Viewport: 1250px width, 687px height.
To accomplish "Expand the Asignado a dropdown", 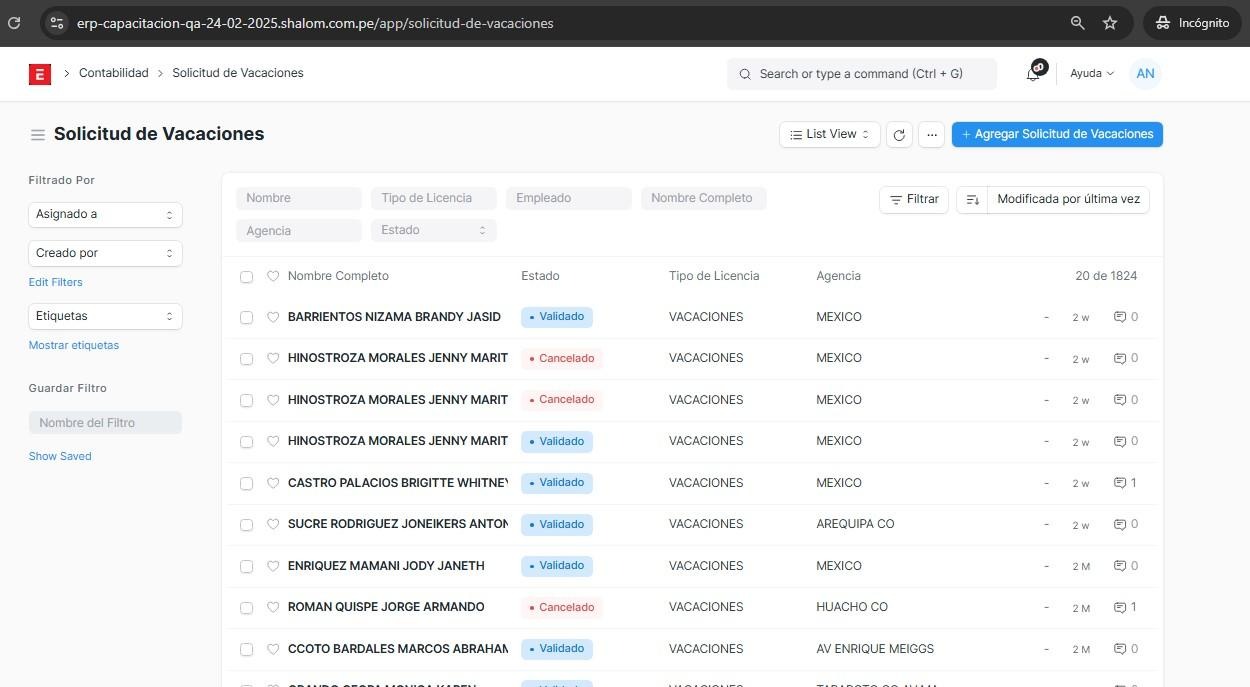I will pyautogui.click(x=105, y=214).
